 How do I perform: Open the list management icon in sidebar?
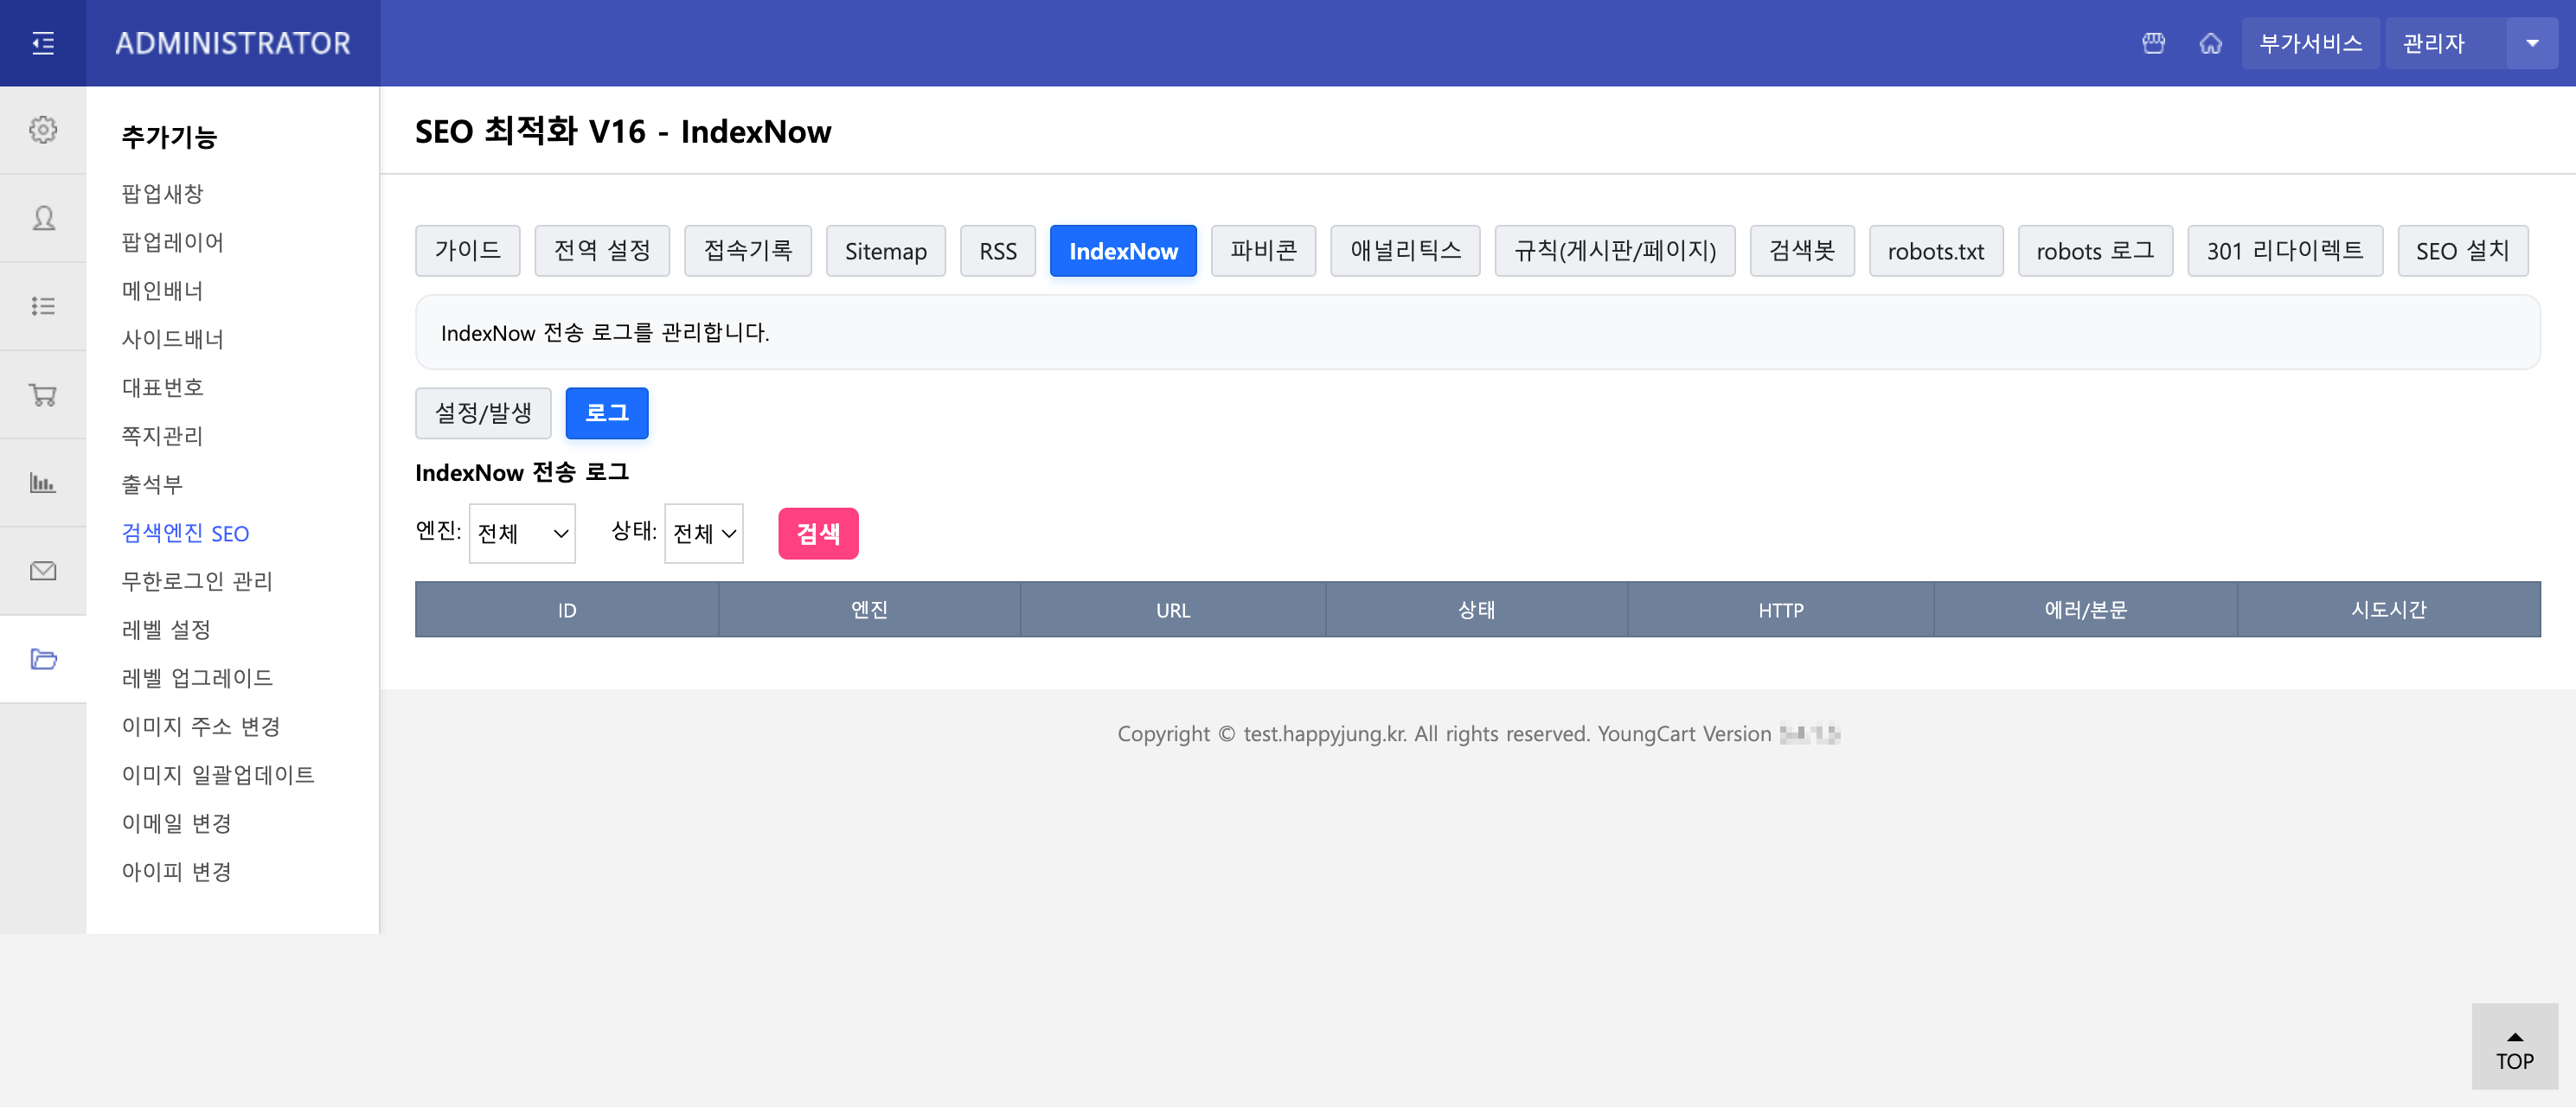[43, 306]
